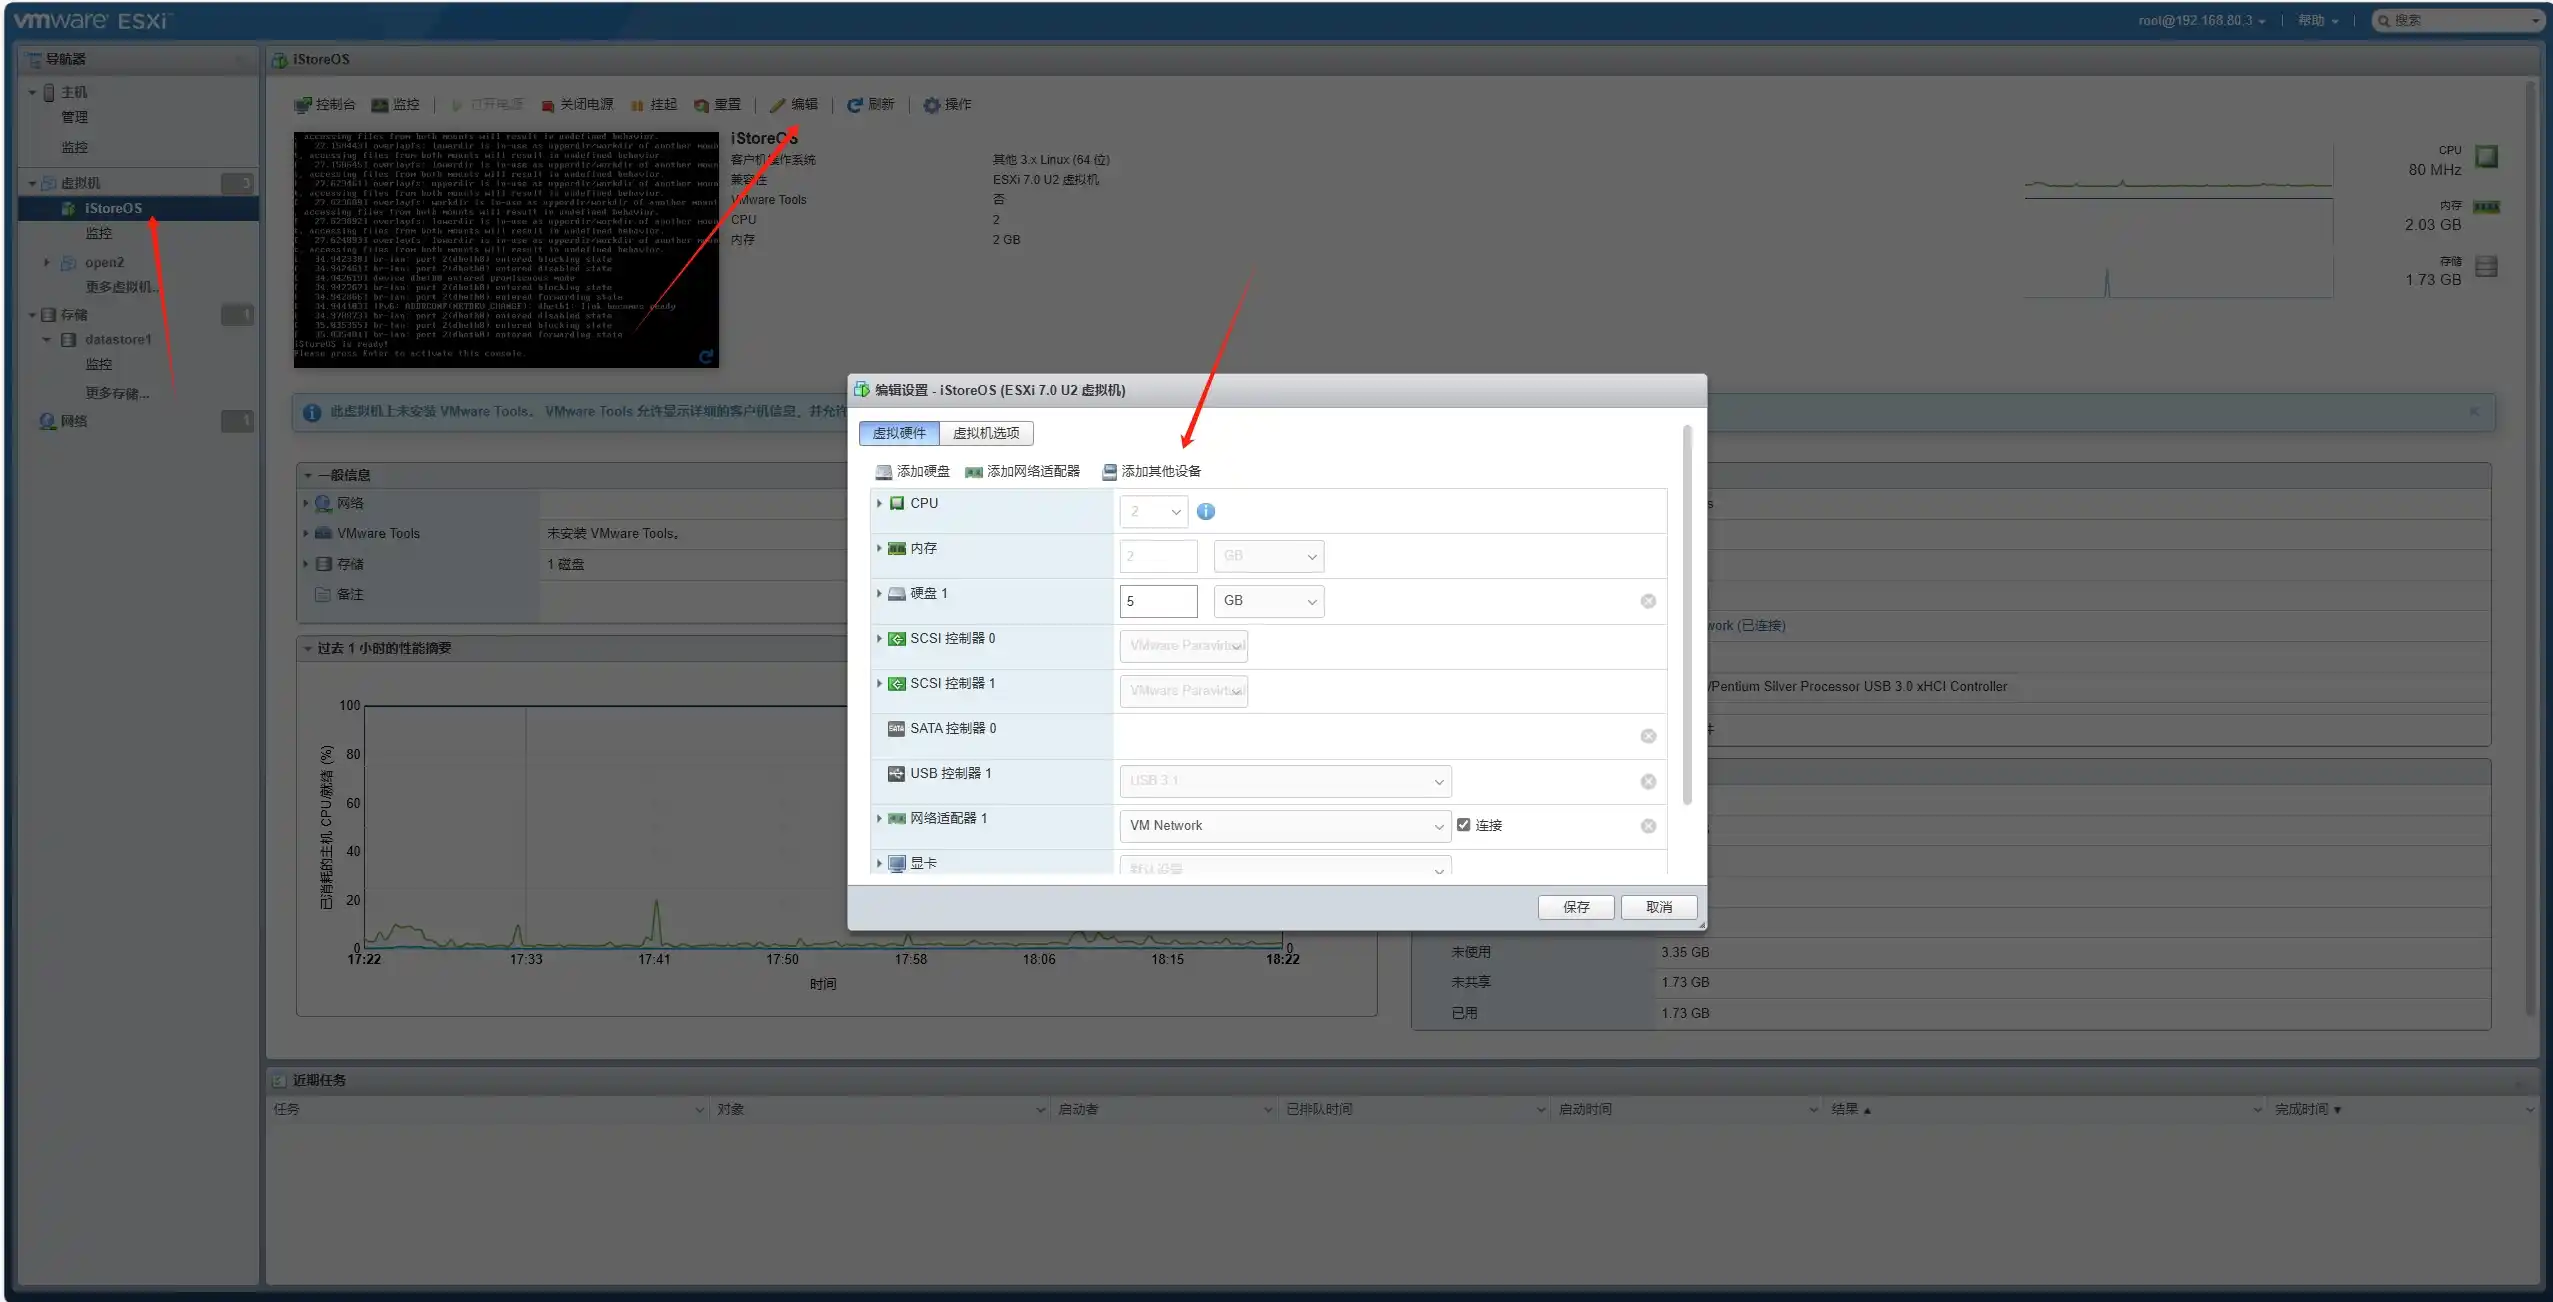Select 主机 in the navigator
The image size is (2553, 1302).
point(74,92)
